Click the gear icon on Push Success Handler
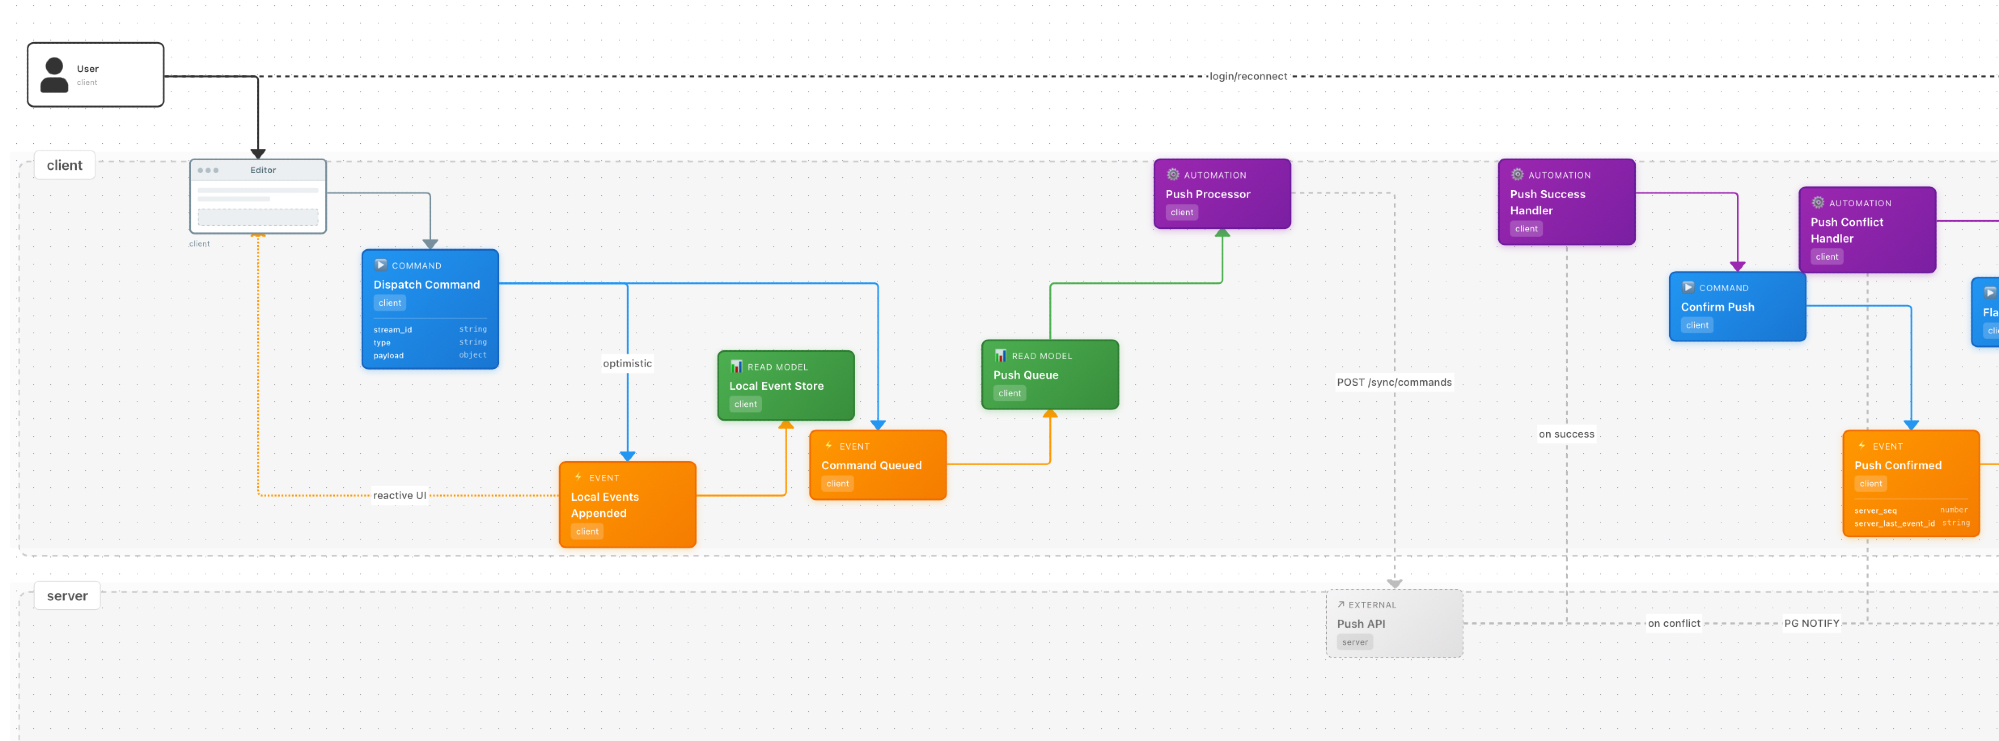This screenshot has height=741, width=1999. point(1517,175)
